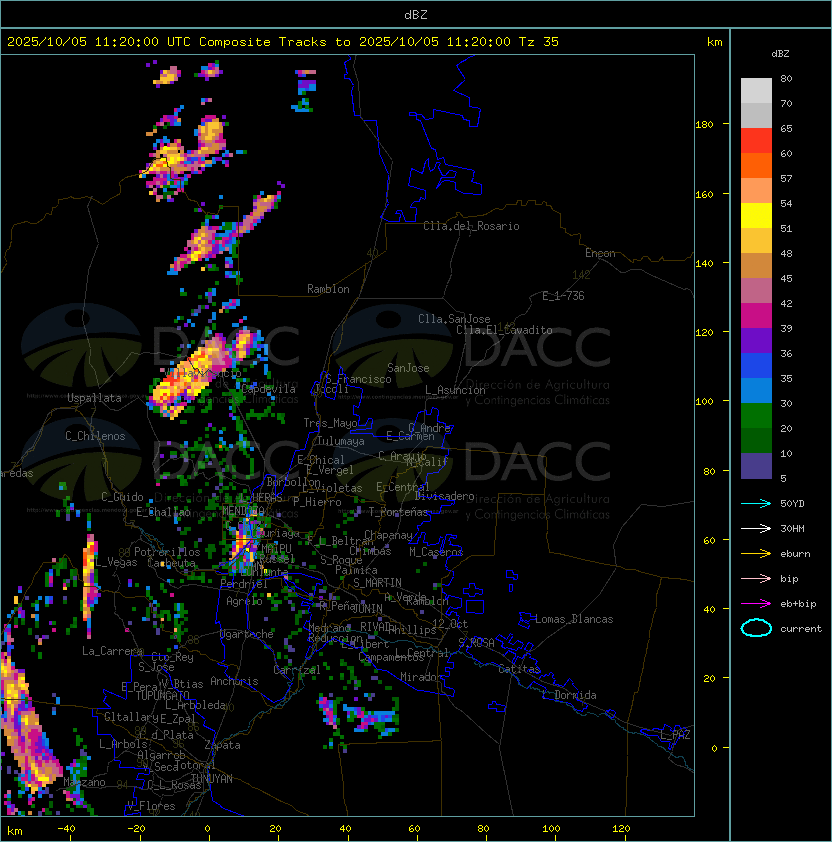Screen dimensions: 832x842
Task: Pick the purple swatch between 39 and 36
Action: point(756,340)
